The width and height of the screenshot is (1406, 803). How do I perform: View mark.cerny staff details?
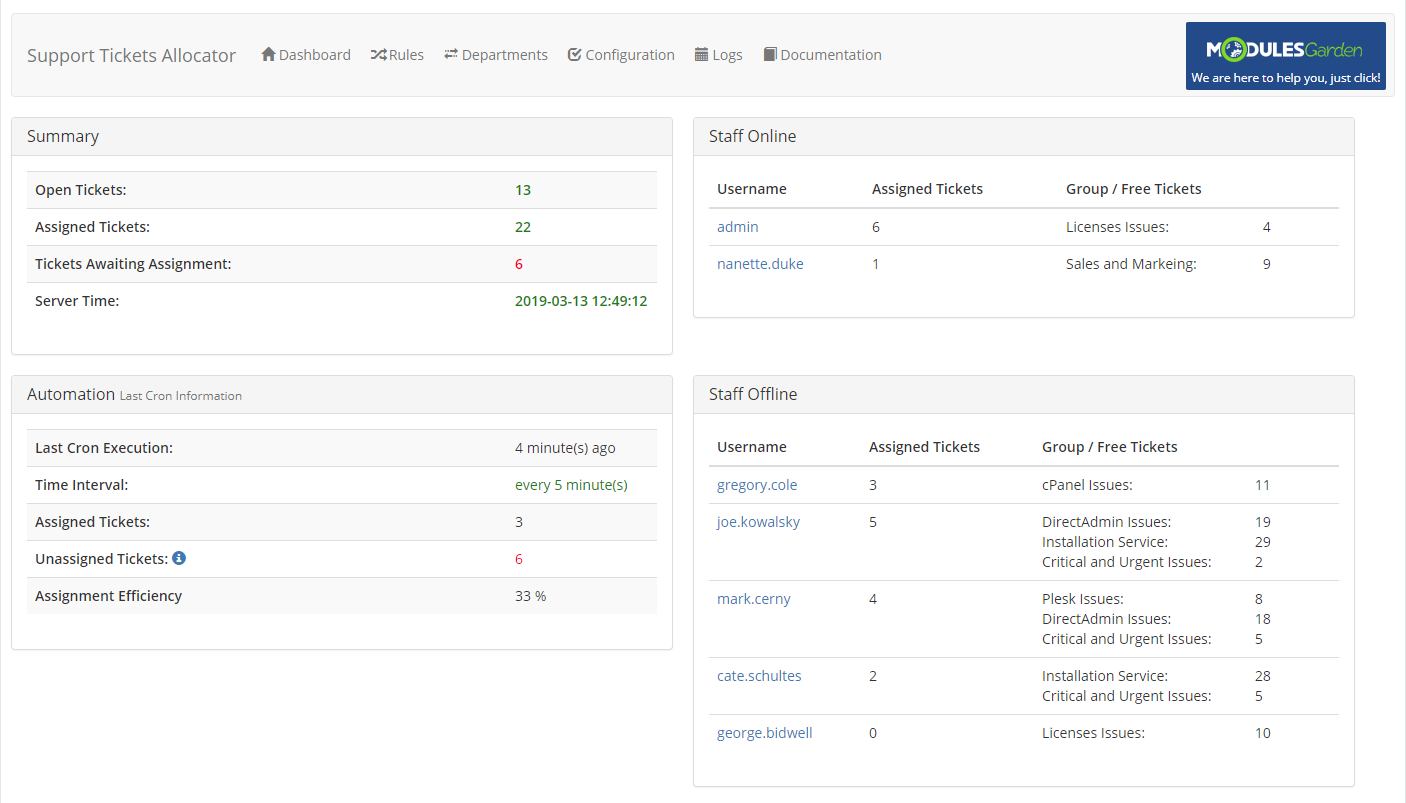753,599
